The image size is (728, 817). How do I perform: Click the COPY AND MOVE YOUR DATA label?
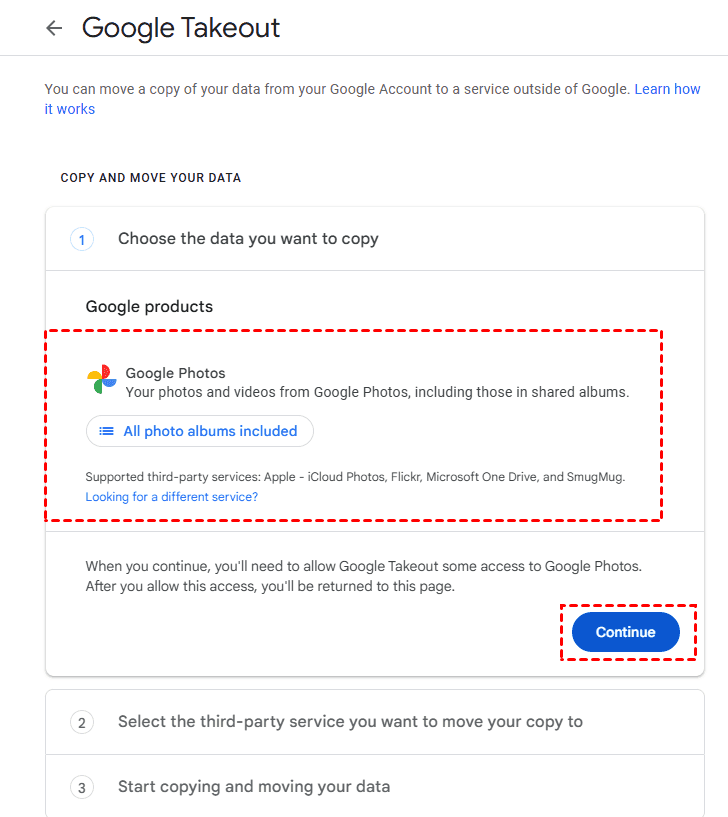coord(151,178)
